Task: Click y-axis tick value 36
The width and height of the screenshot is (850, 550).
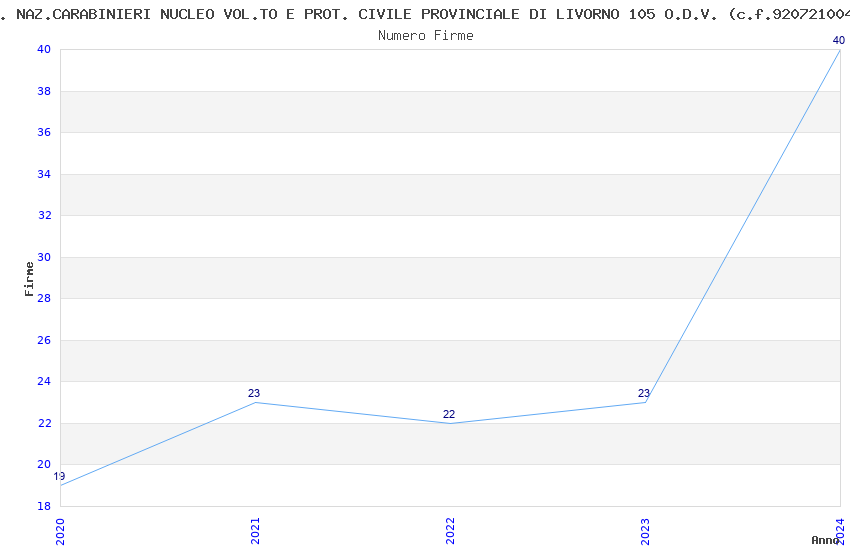Action: tap(44, 132)
